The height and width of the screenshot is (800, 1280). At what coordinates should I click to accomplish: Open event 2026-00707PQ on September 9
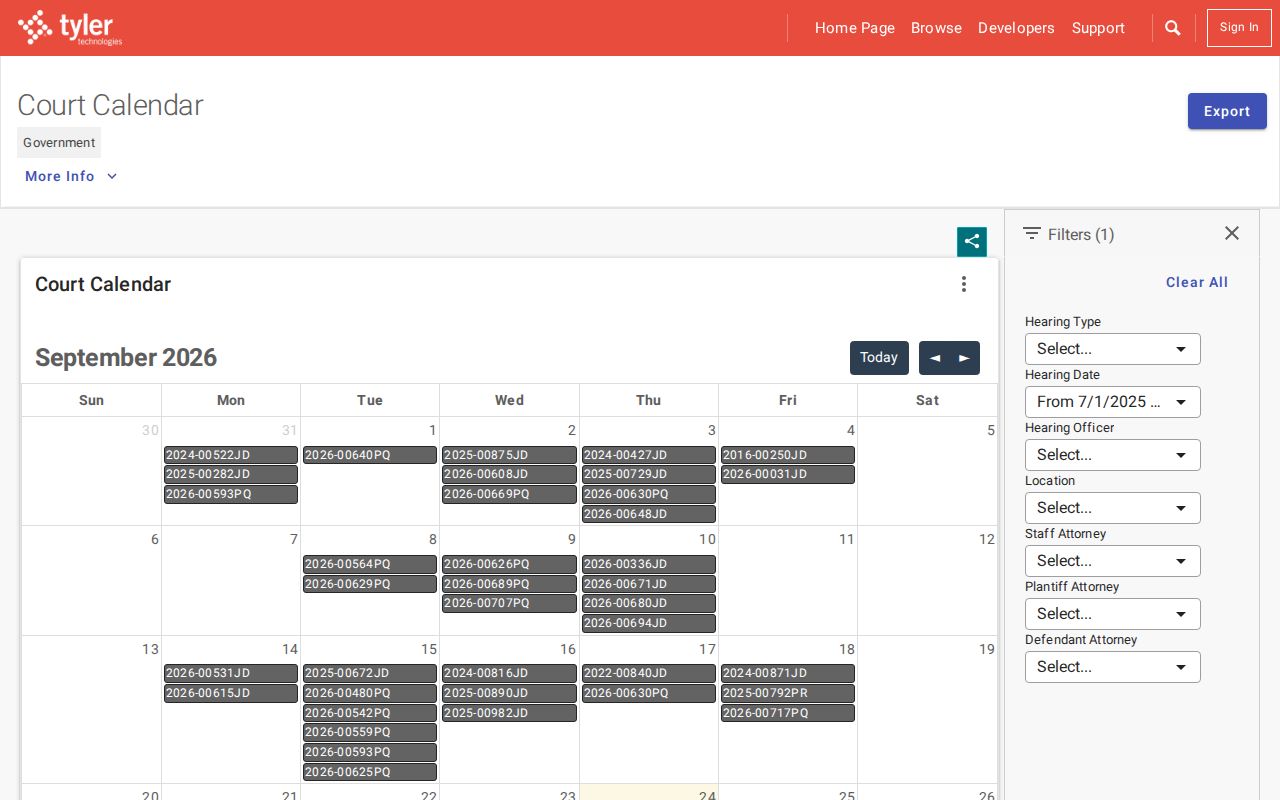pos(509,603)
